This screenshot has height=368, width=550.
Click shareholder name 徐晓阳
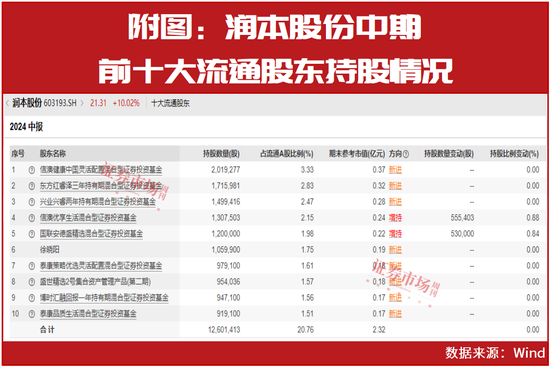[x=49, y=250]
